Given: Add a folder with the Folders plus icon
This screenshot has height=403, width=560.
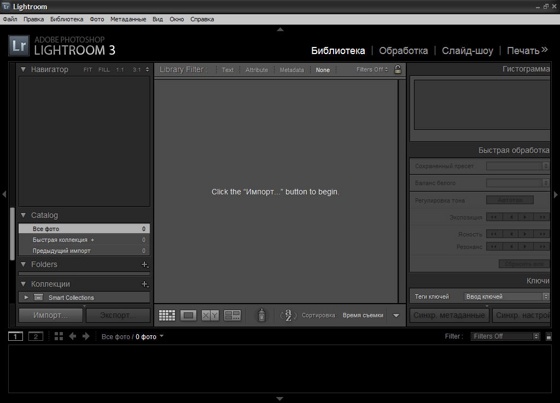Looking at the screenshot, I should point(145,264).
